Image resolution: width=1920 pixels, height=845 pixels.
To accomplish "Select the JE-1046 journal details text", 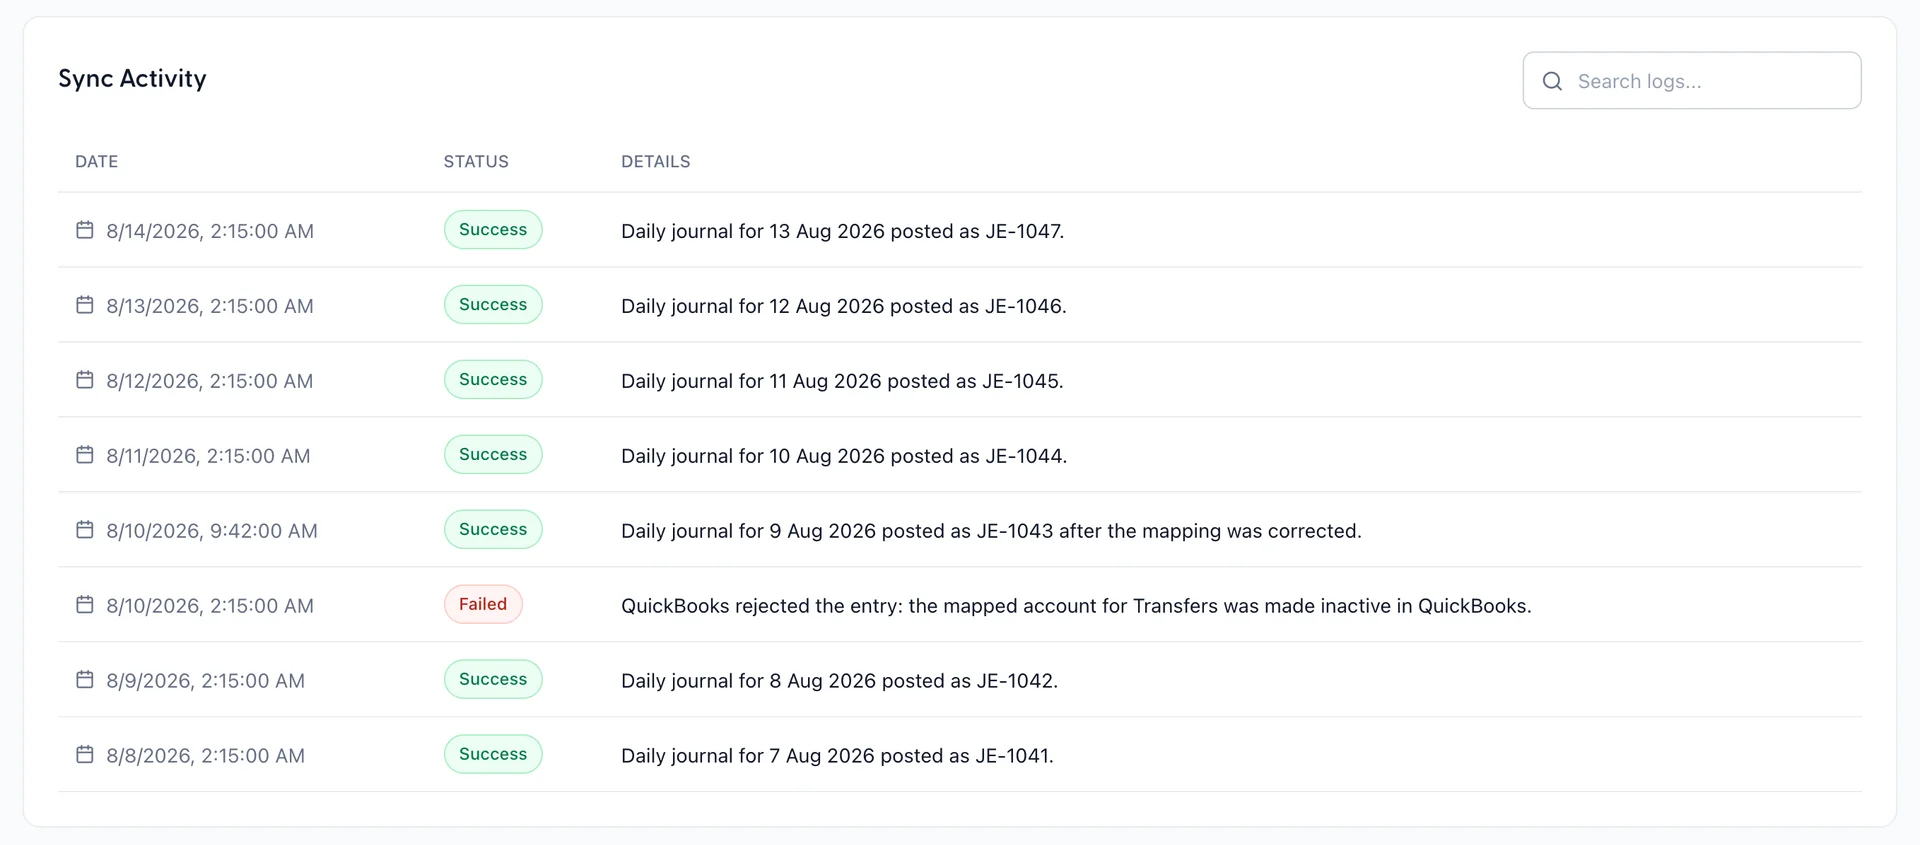I will pos(844,306).
